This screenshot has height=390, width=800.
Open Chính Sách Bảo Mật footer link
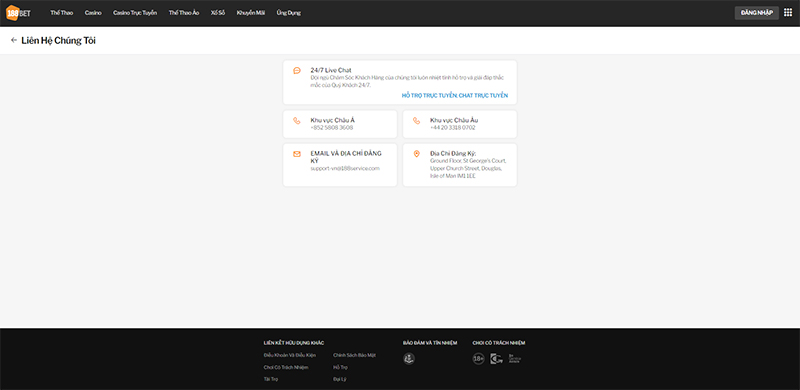point(355,355)
